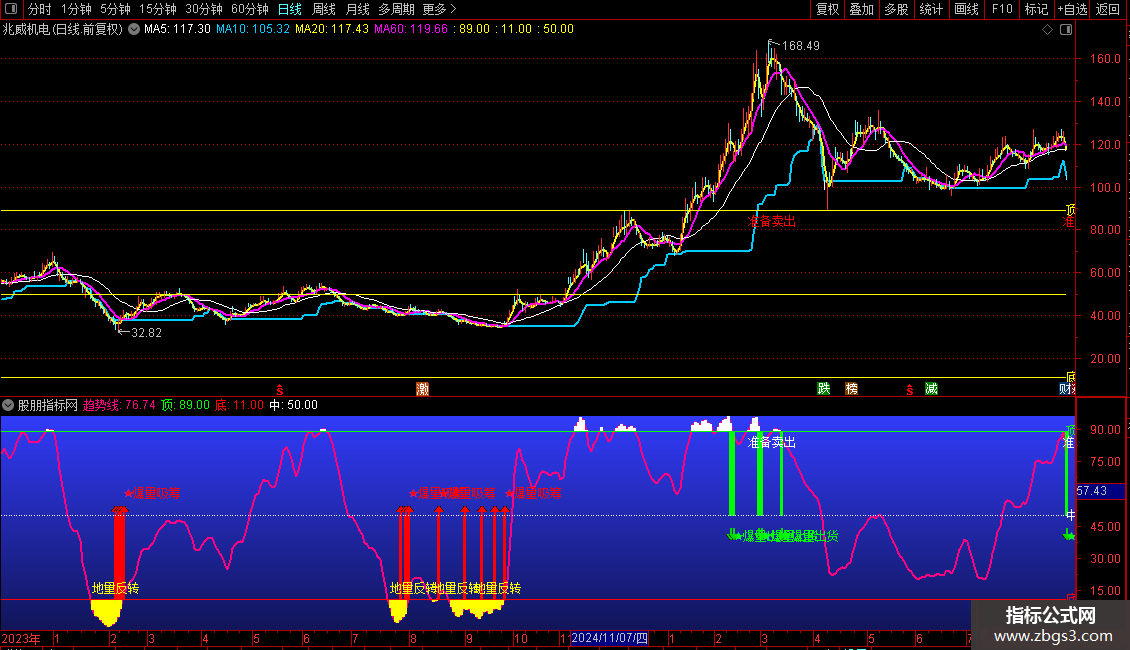Click the 爆量吸筹 label near February 2023
The width and height of the screenshot is (1130, 650).
(x=152, y=494)
